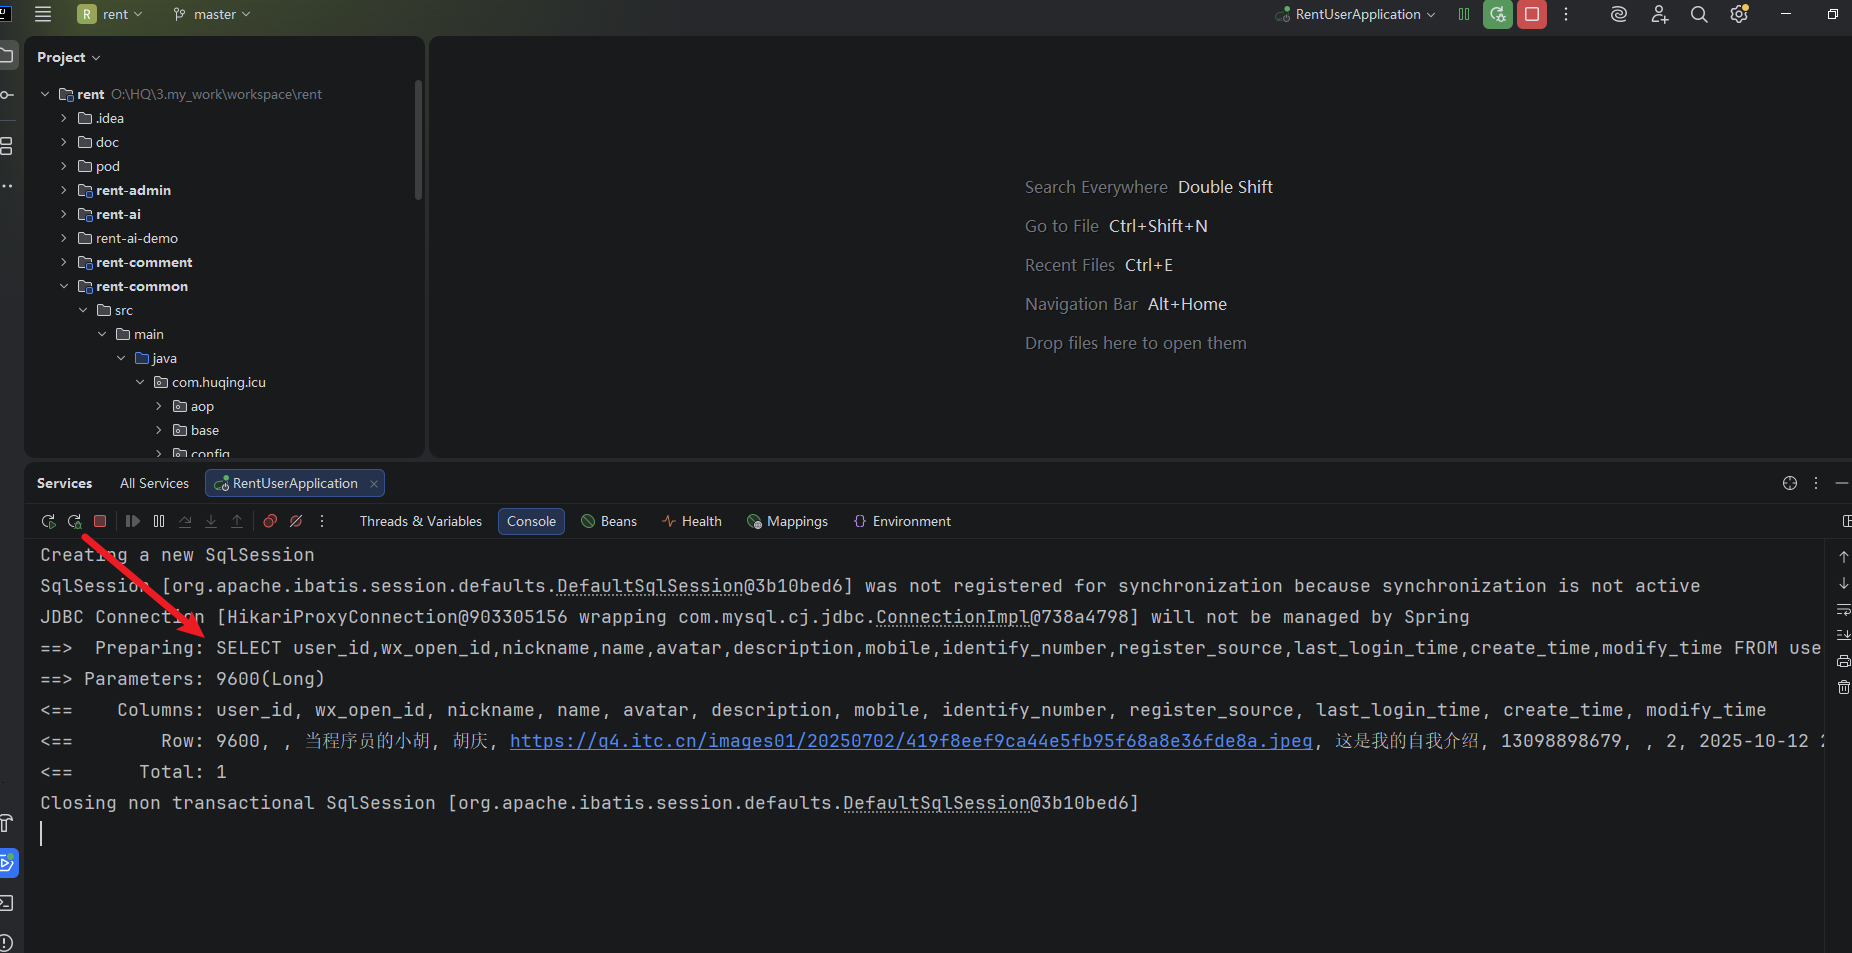Select the aop package
Image resolution: width=1852 pixels, height=953 pixels.
click(x=202, y=406)
